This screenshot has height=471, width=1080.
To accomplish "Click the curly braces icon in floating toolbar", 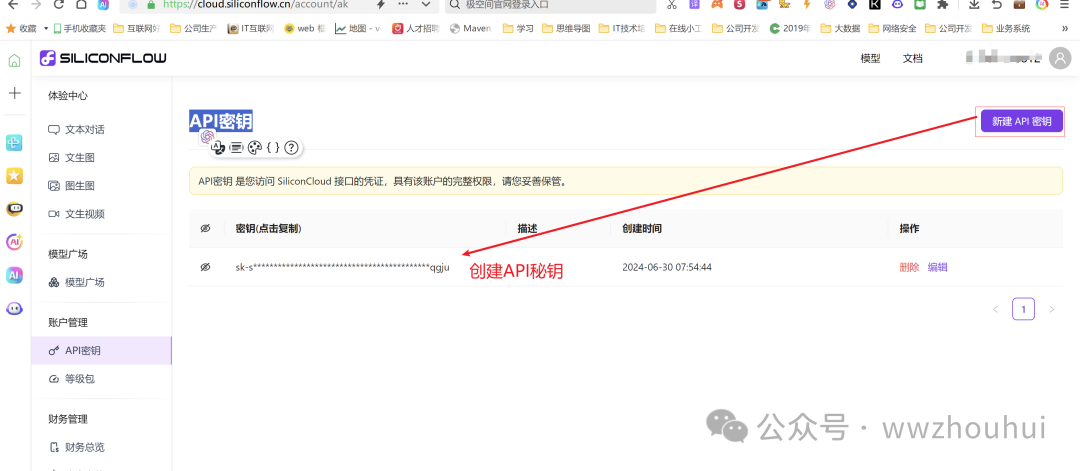I will (x=273, y=147).
